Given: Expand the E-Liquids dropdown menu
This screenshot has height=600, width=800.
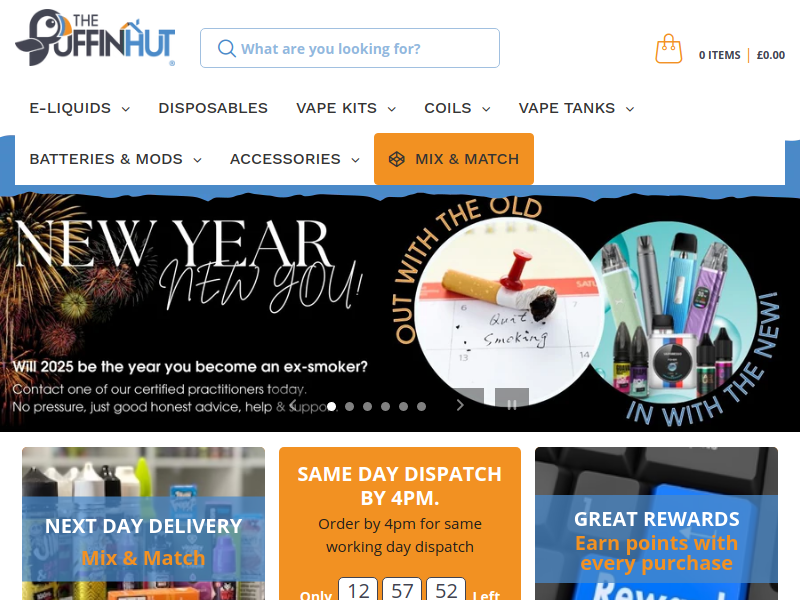Looking at the screenshot, I should coord(80,108).
